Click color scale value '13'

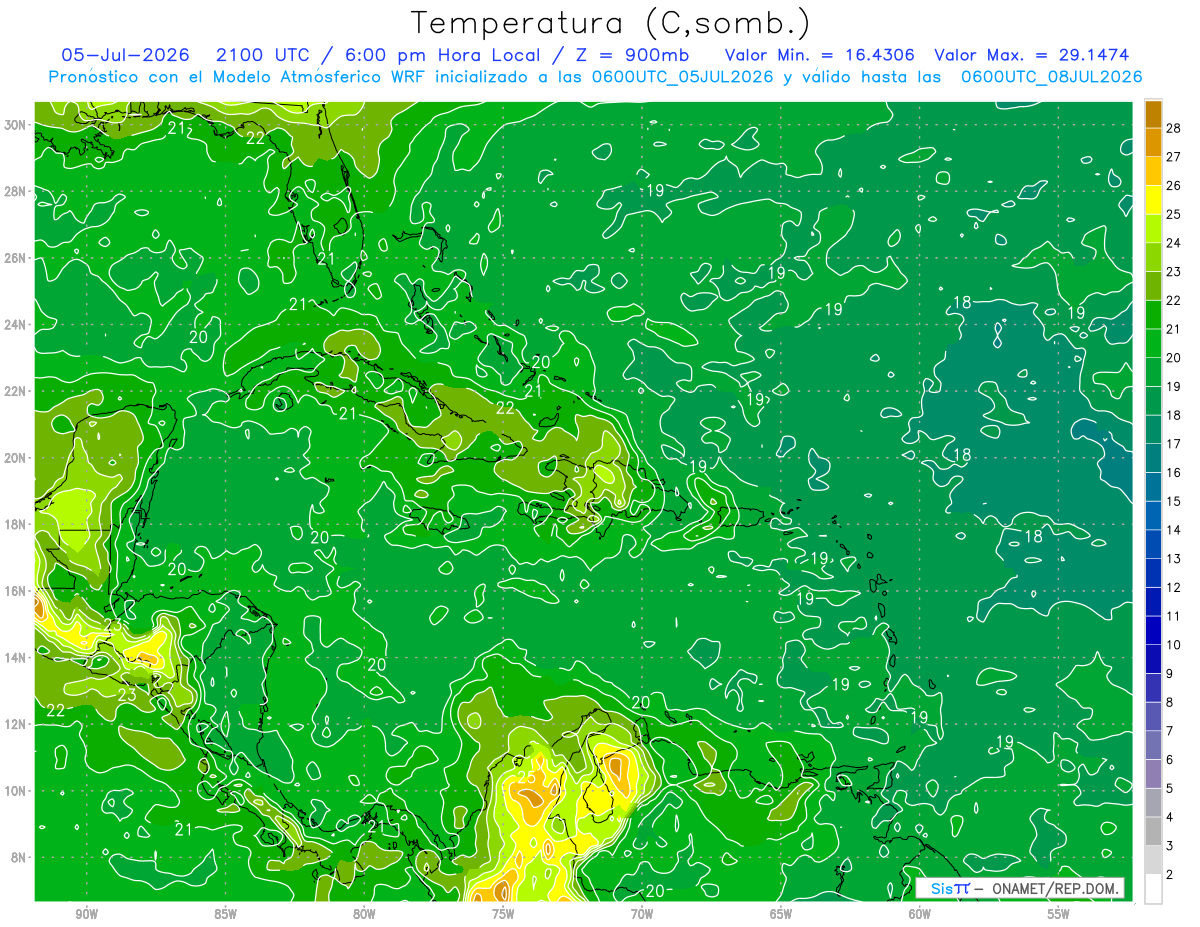point(1174,558)
